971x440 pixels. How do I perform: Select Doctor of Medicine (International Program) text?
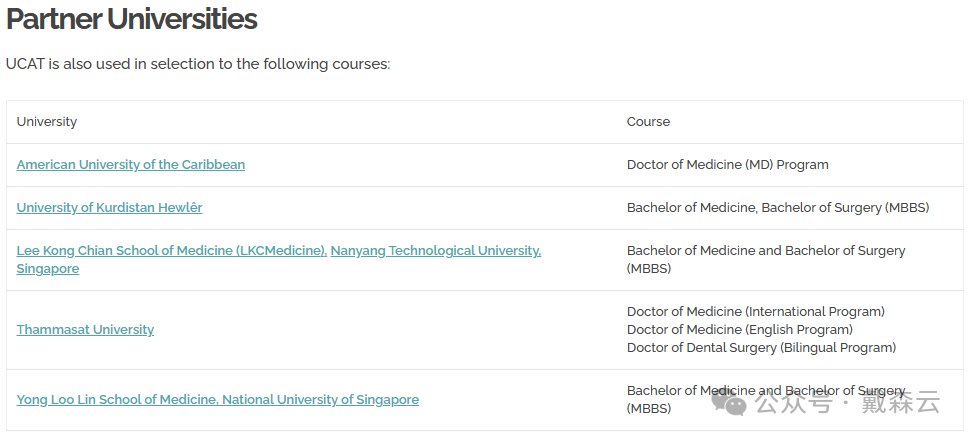click(756, 311)
